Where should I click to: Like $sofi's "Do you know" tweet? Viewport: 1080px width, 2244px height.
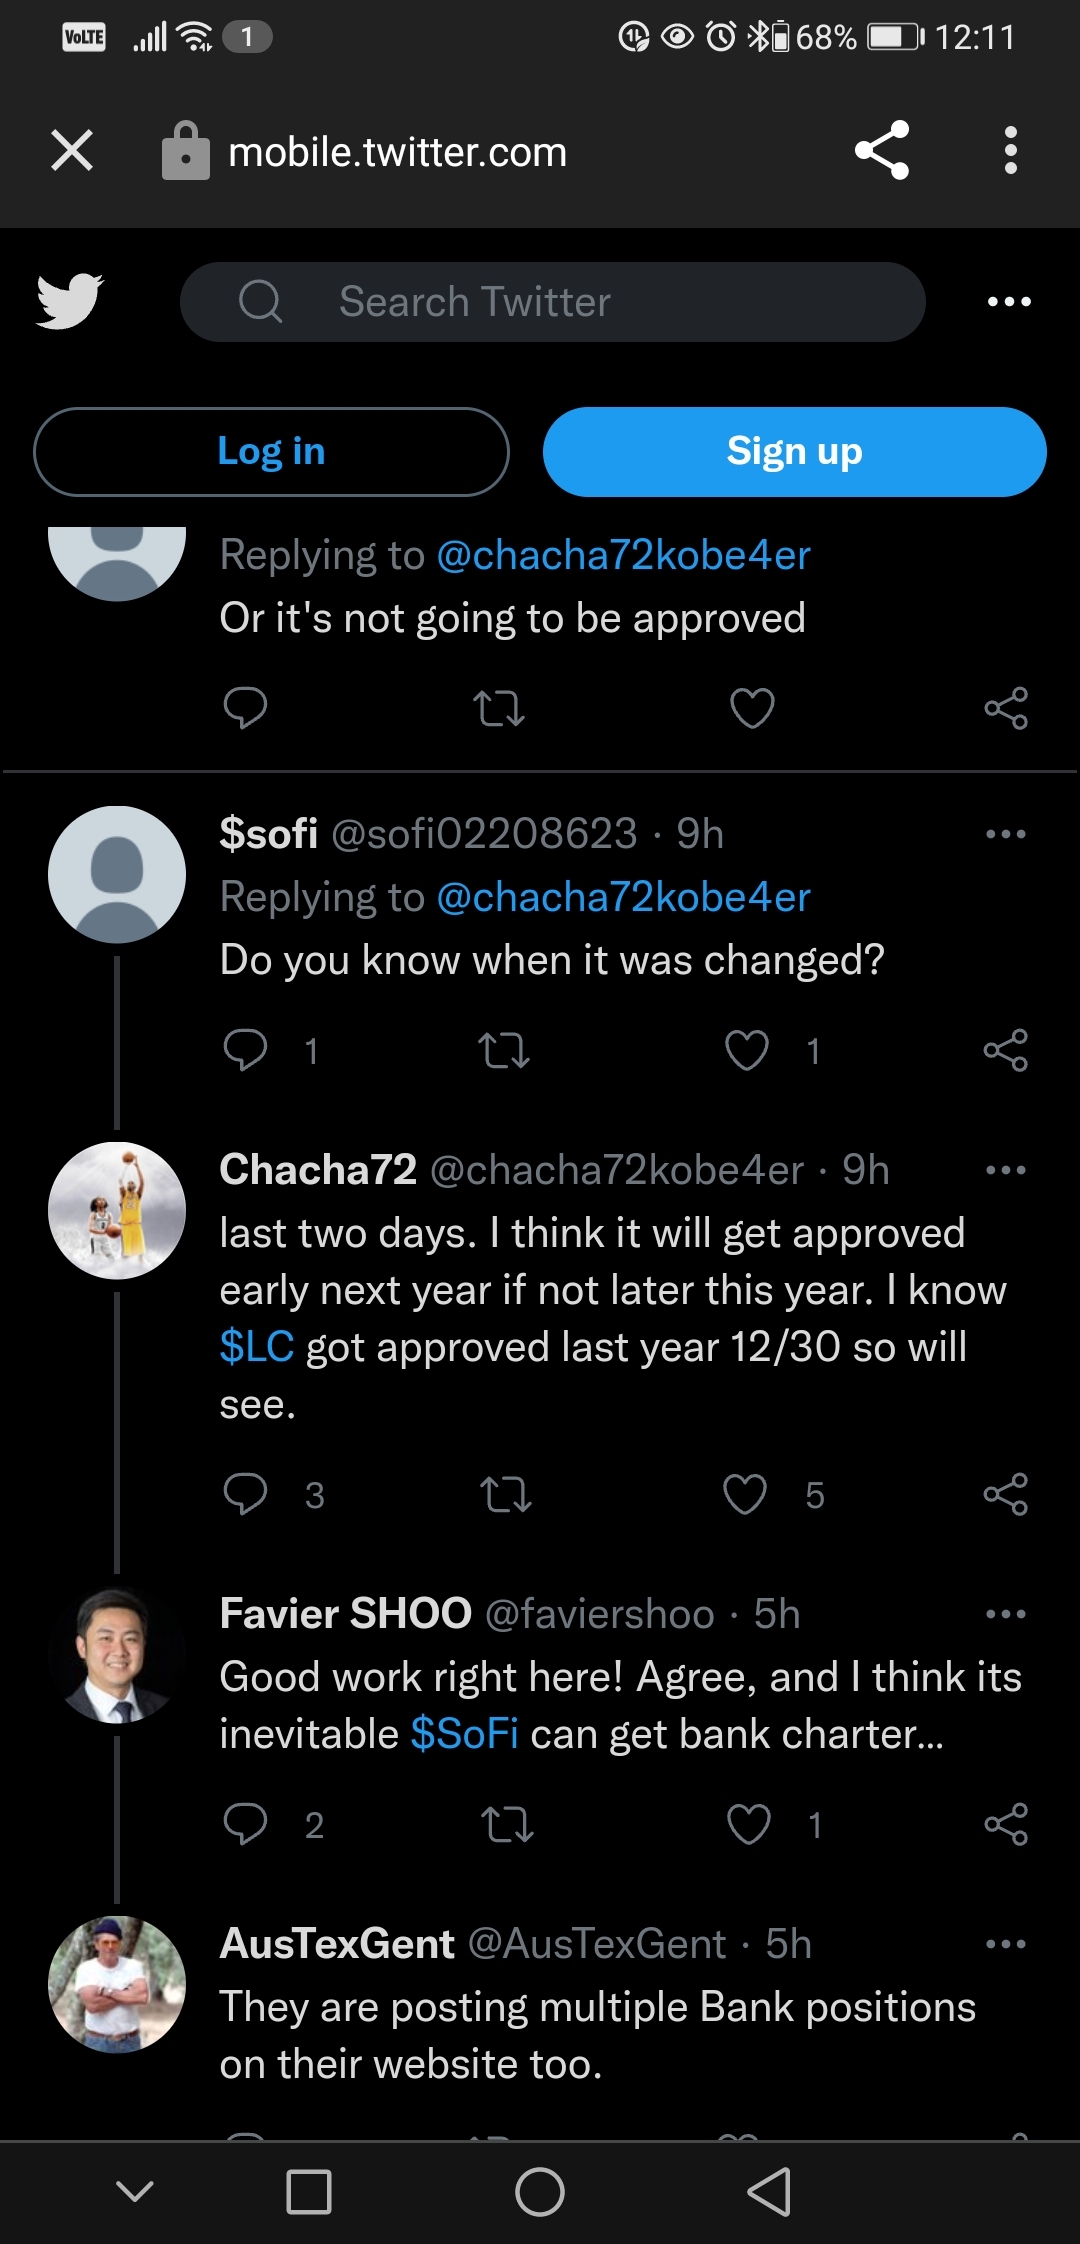click(747, 1051)
